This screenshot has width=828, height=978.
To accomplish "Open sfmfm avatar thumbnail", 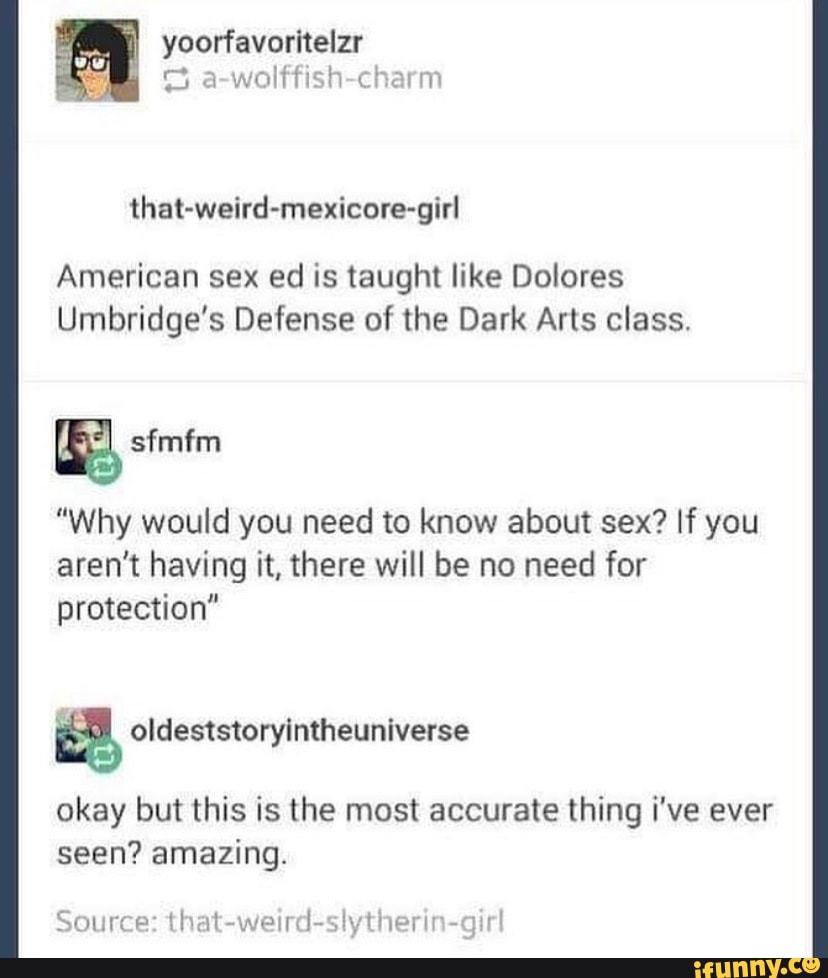I will 84,447.
